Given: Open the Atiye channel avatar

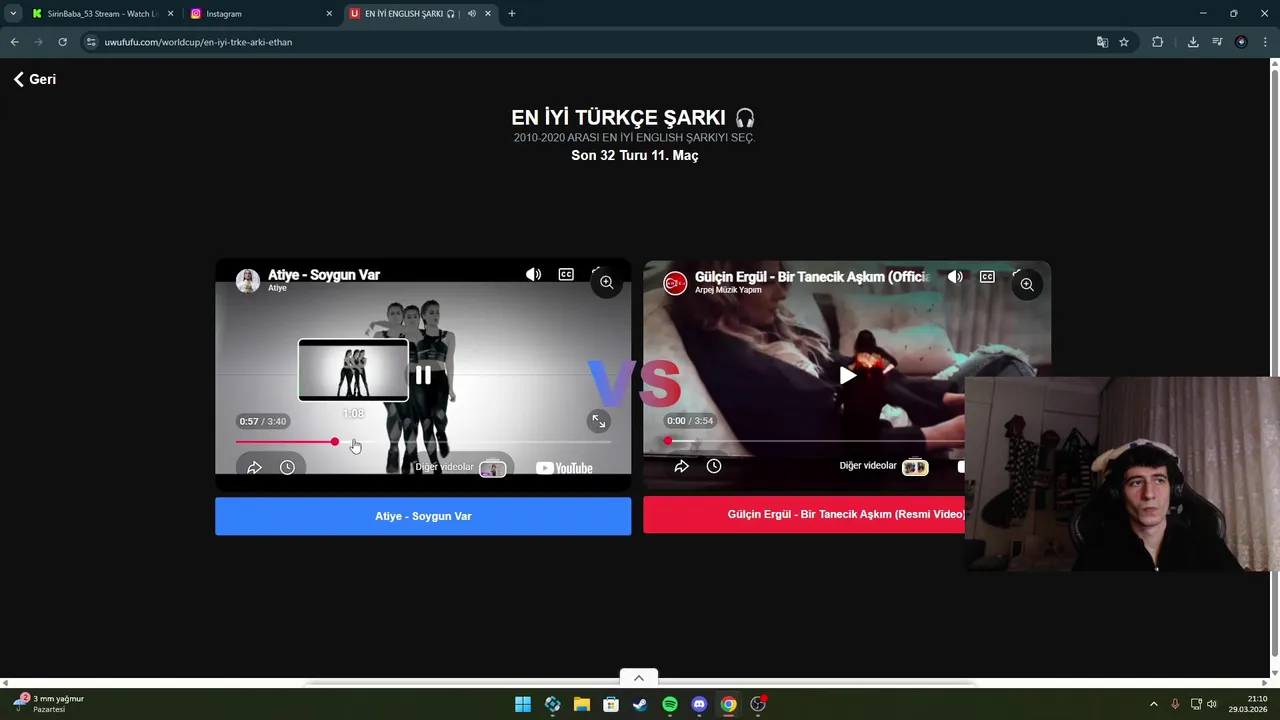Looking at the screenshot, I should click(x=247, y=280).
